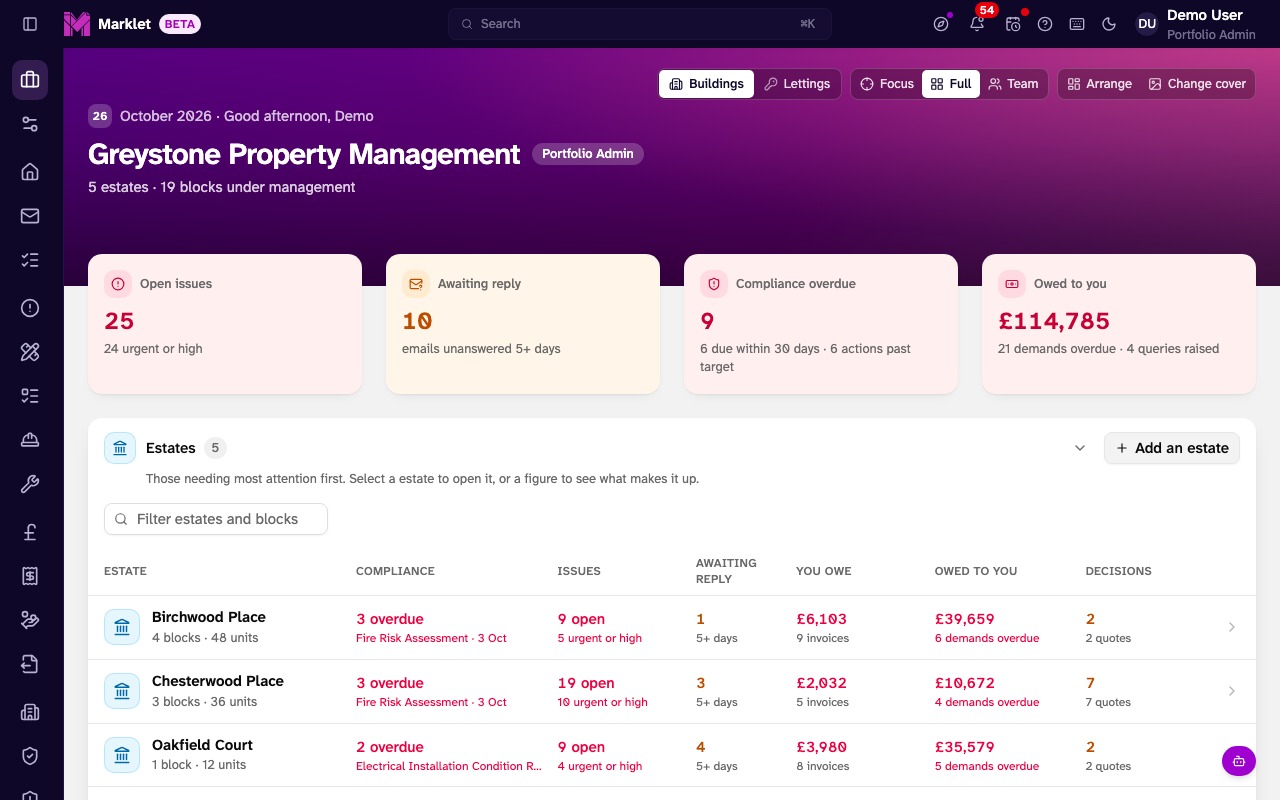Open the calendar clock icon

[1013, 24]
